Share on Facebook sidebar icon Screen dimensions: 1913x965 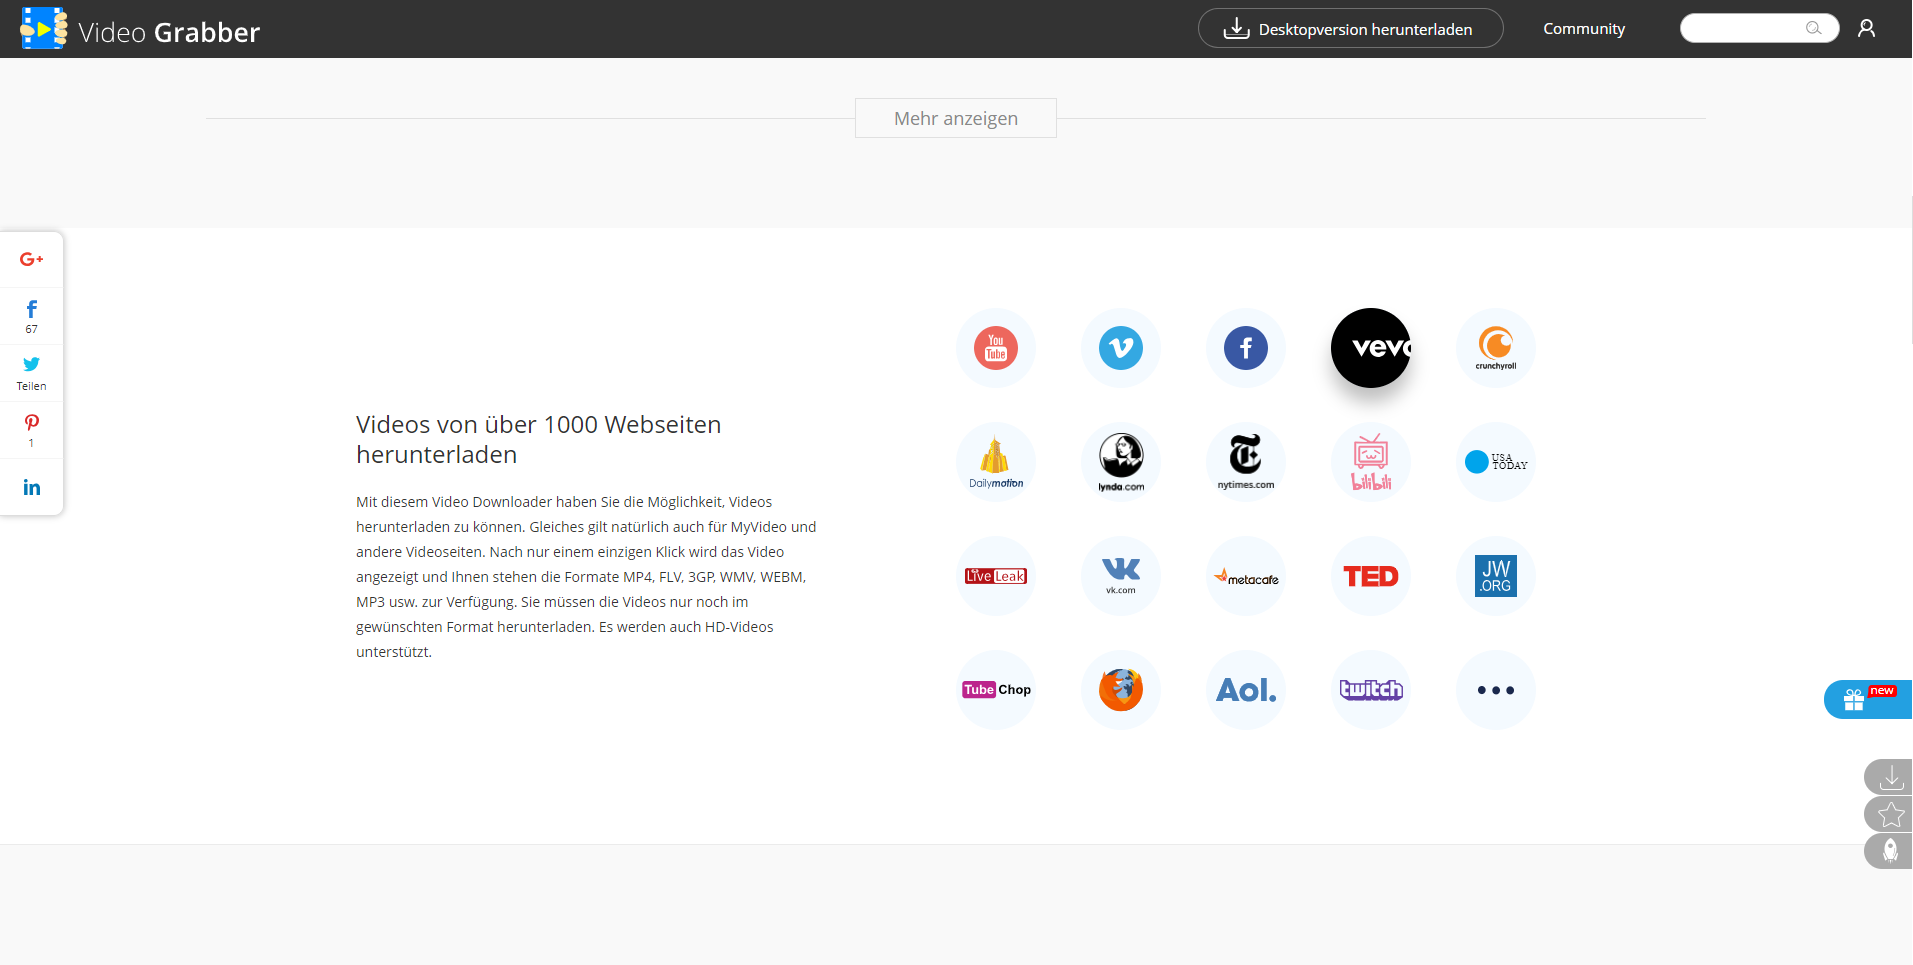point(32,316)
